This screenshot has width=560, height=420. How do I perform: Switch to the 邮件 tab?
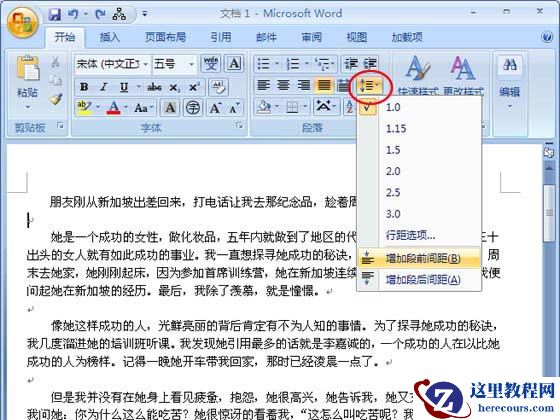coord(266,37)
